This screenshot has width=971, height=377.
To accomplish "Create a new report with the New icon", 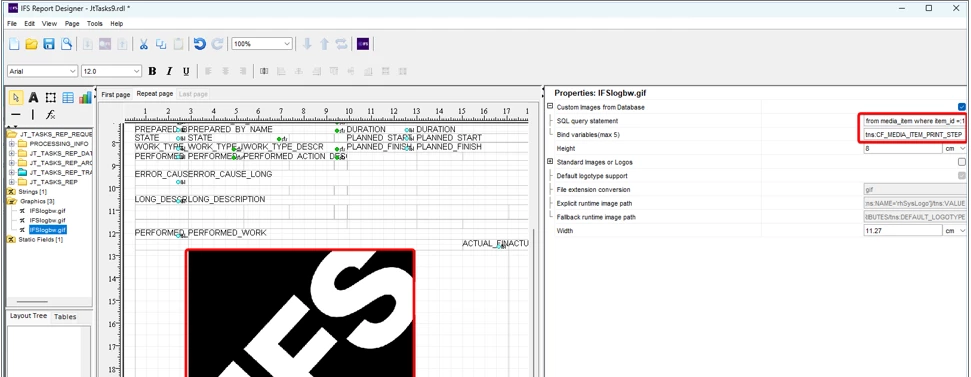I will click(x=14, y=44).
